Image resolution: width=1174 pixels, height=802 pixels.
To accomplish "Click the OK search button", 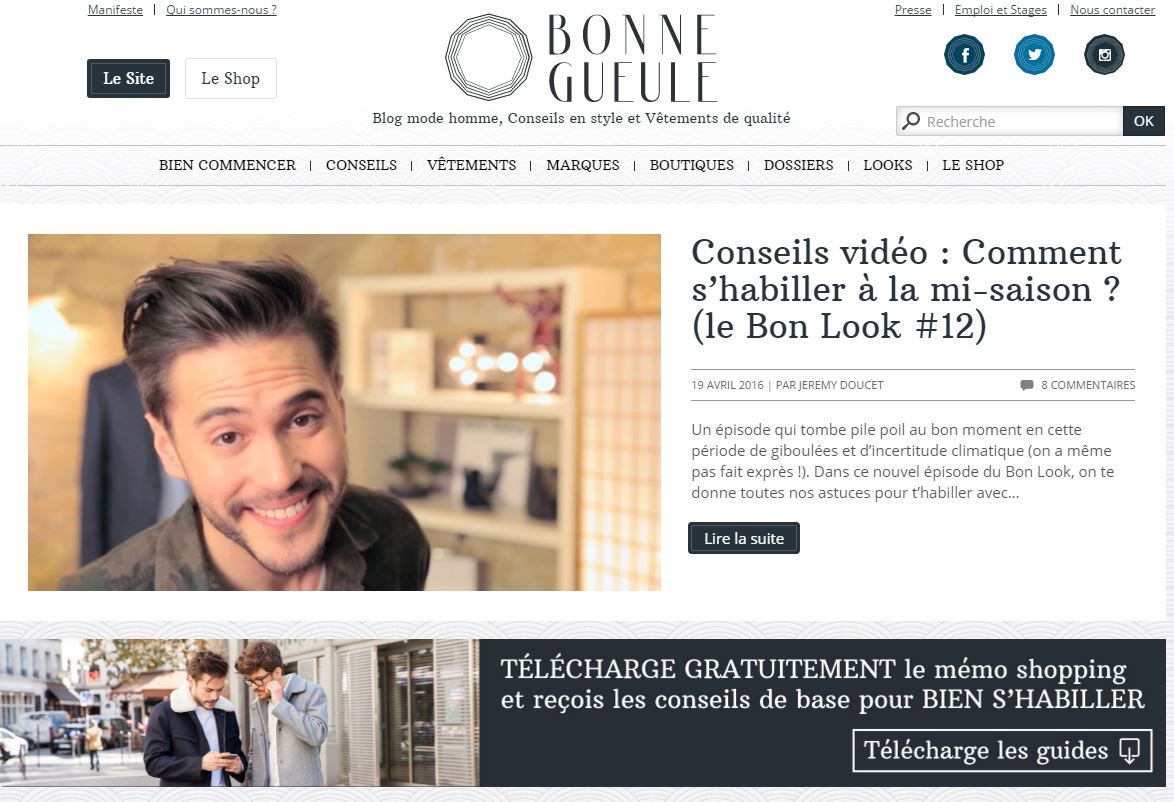I will 1143,121.
